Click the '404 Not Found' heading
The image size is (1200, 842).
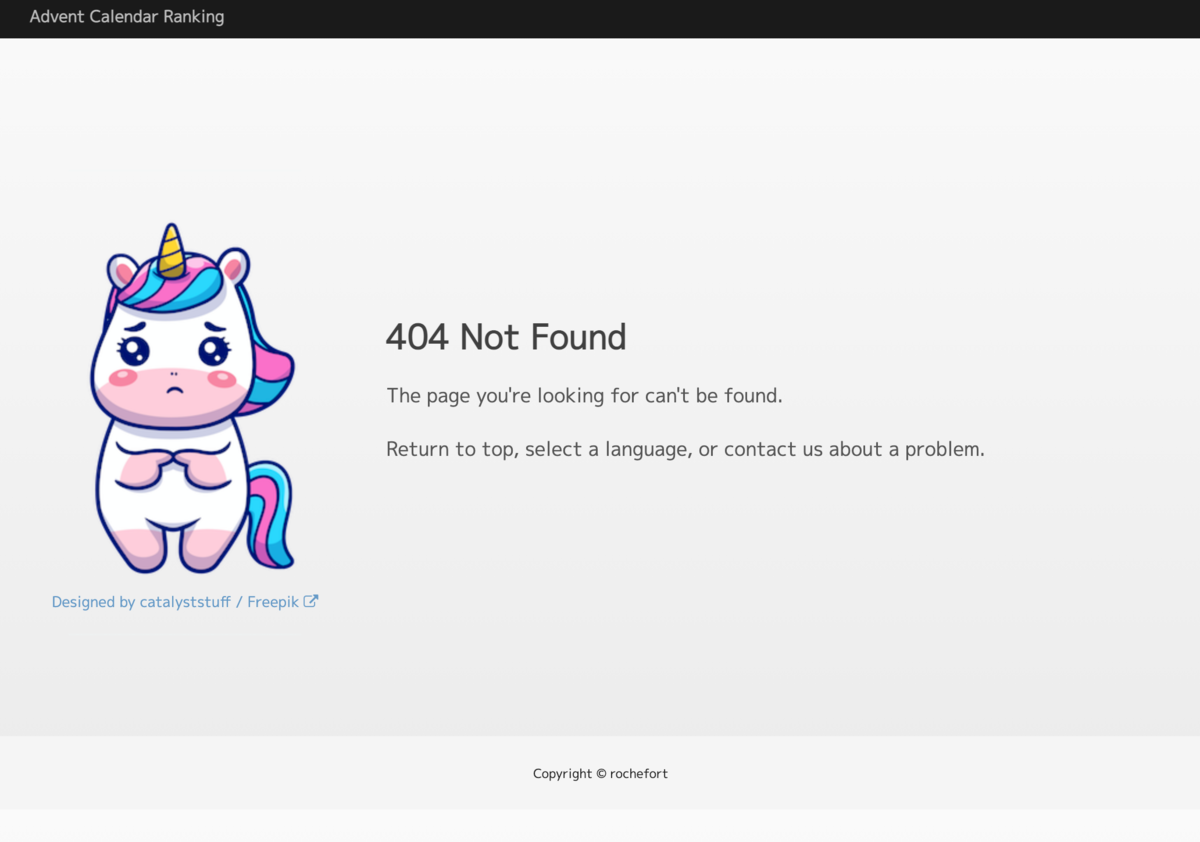506,337
